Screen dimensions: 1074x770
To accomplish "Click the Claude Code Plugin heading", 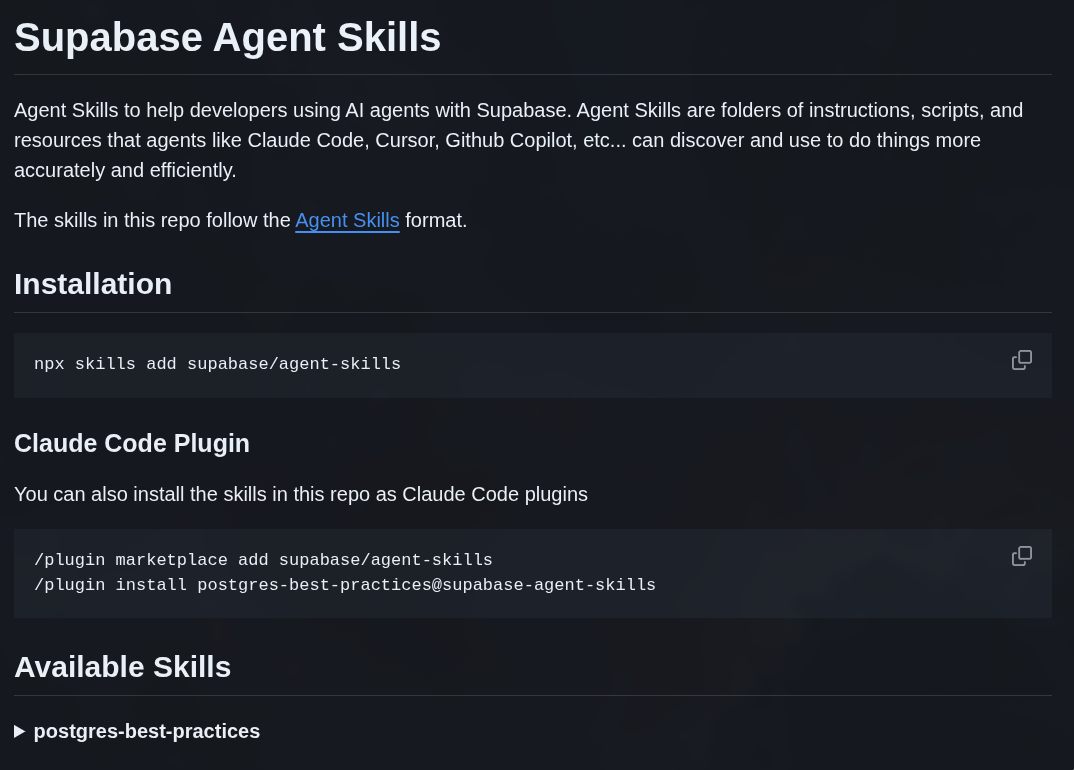I will click(131, 443).
